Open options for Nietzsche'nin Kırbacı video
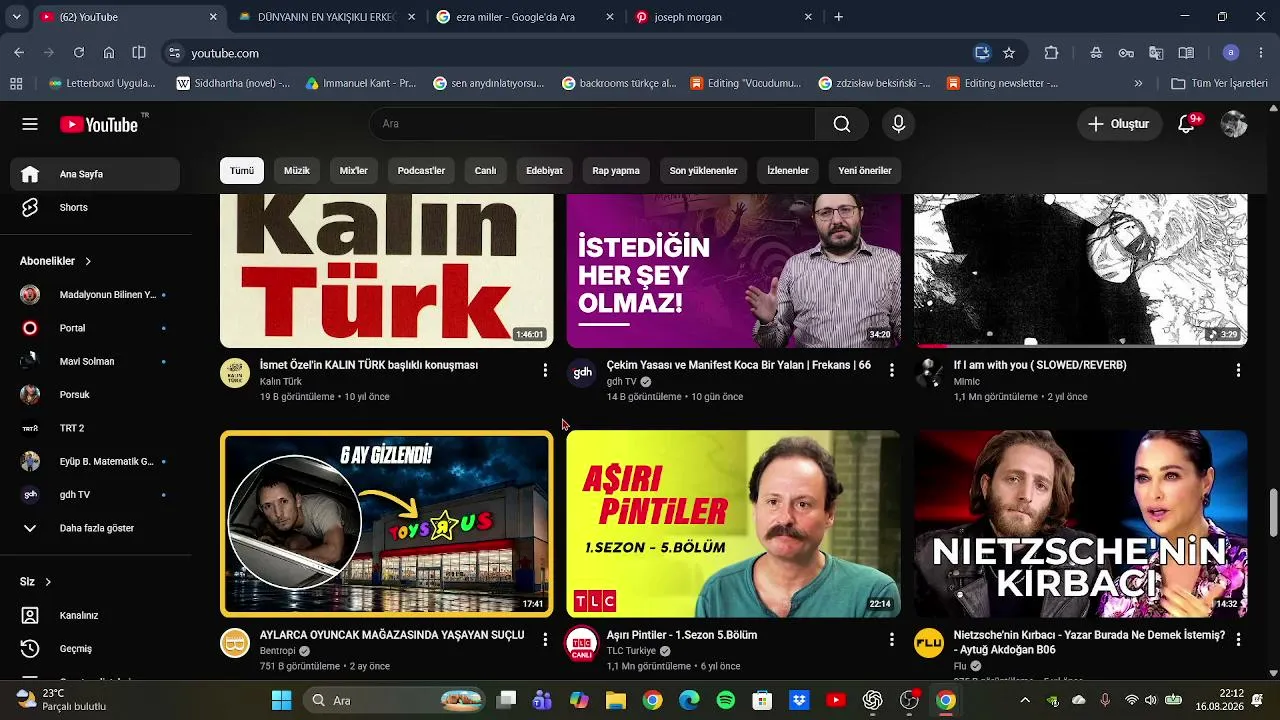Screen dimensions: 1280x720 pos(1238,639)
